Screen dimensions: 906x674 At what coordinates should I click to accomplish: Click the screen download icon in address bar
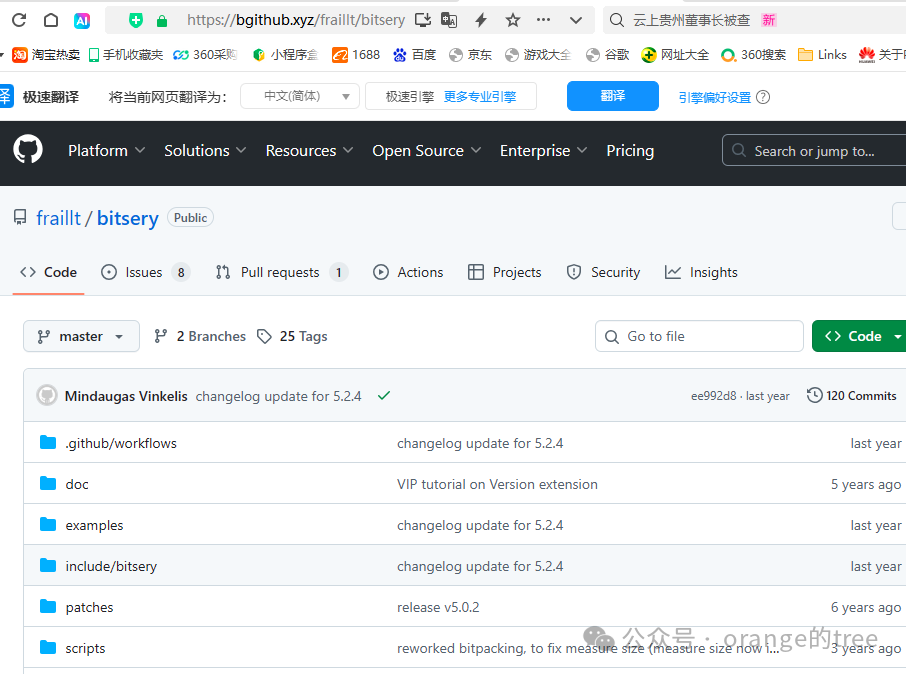tap(423, 20)
